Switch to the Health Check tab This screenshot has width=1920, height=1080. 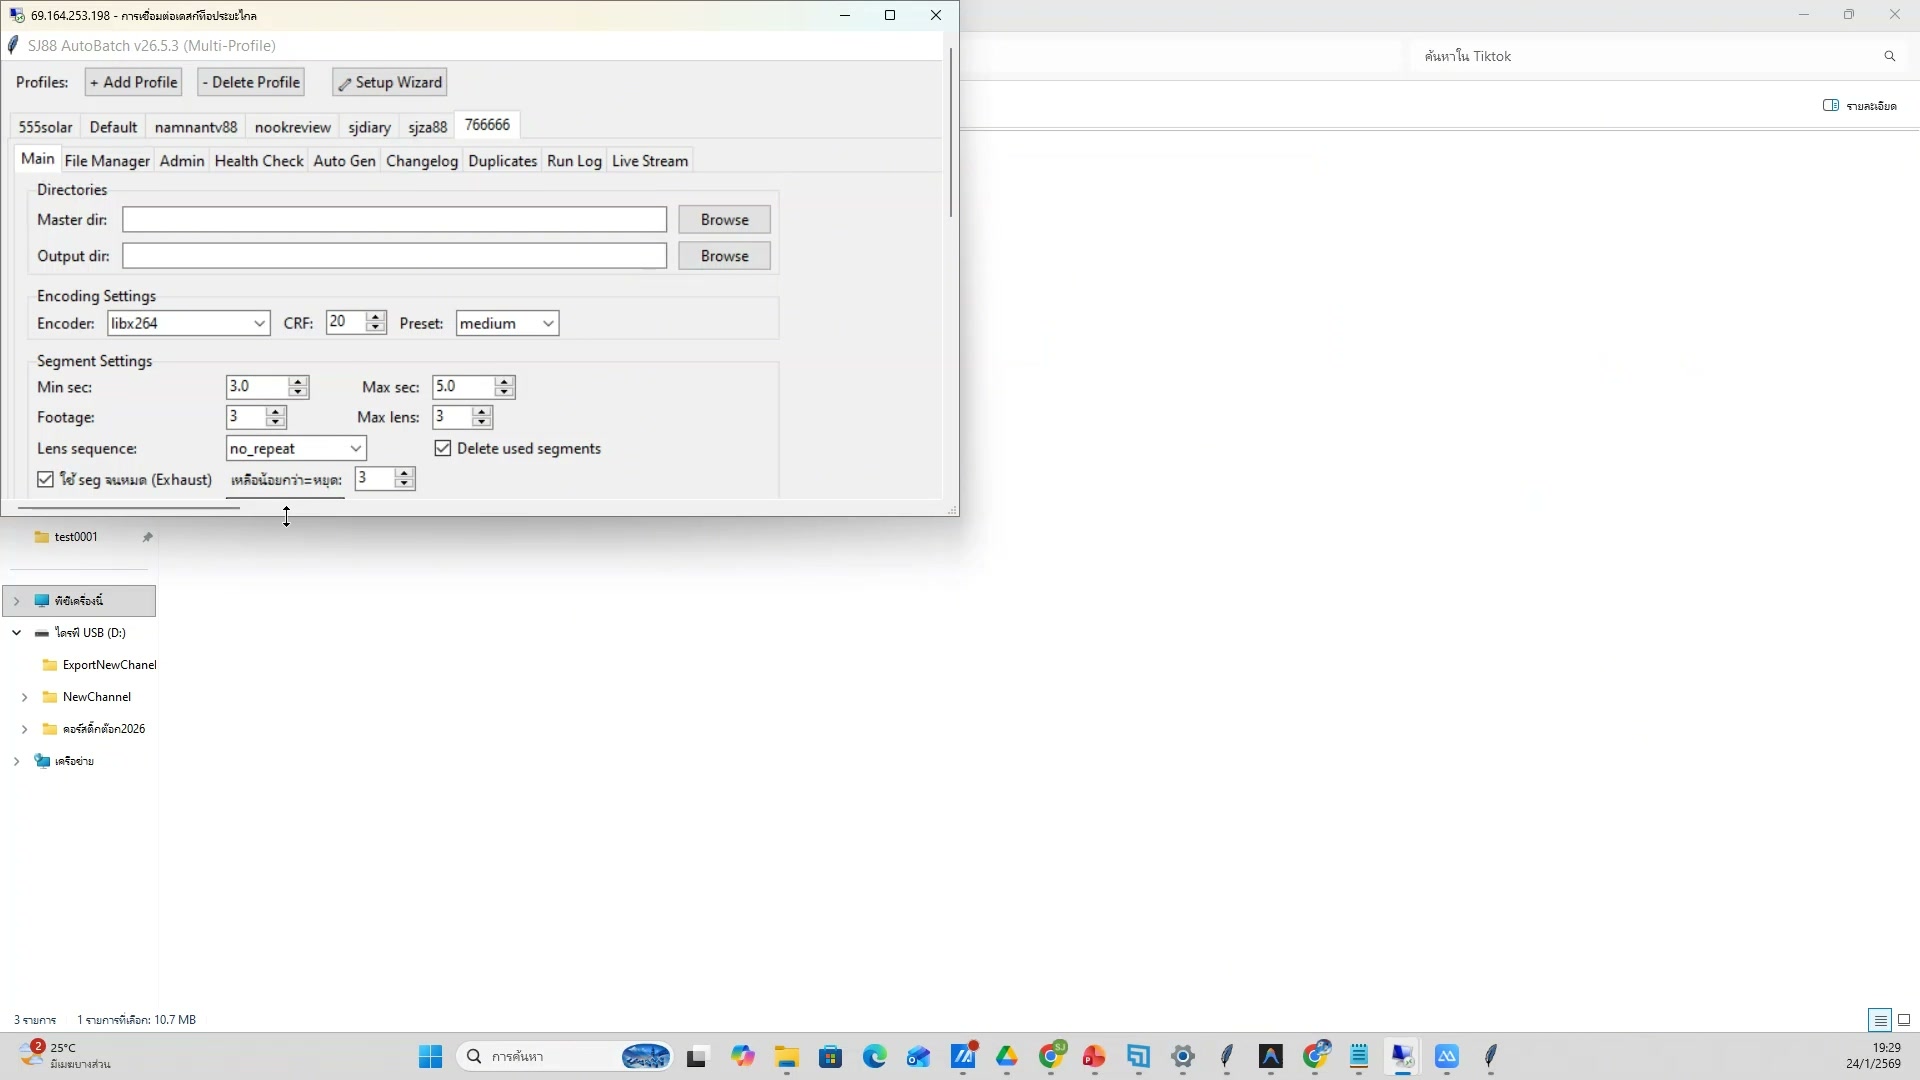(258, 161)
